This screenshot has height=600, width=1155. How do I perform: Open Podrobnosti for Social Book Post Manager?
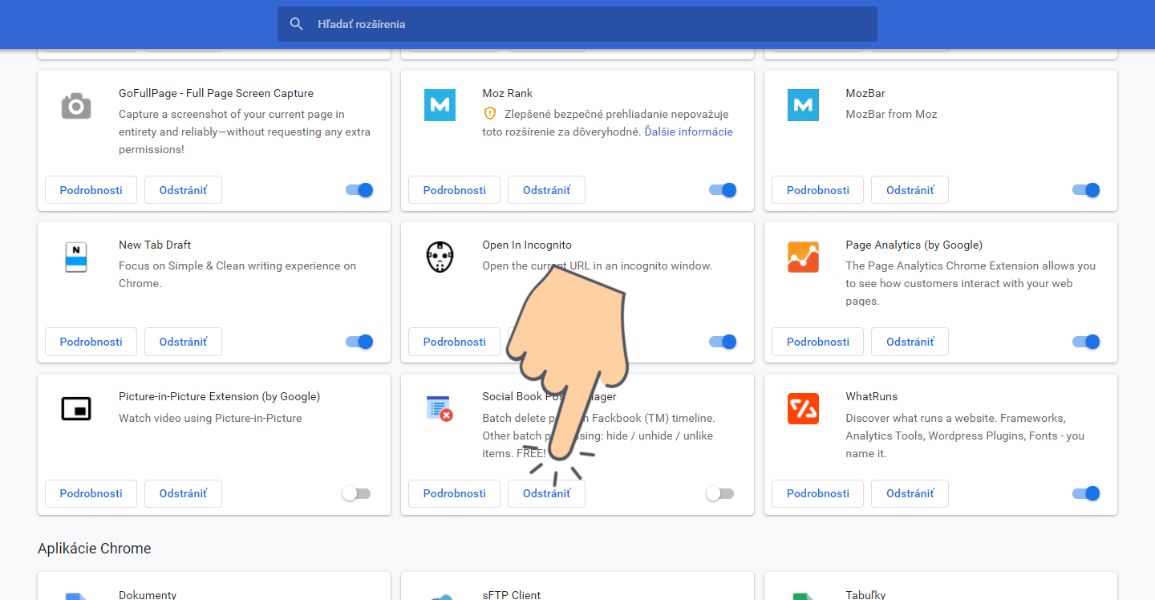click(454, 493)
